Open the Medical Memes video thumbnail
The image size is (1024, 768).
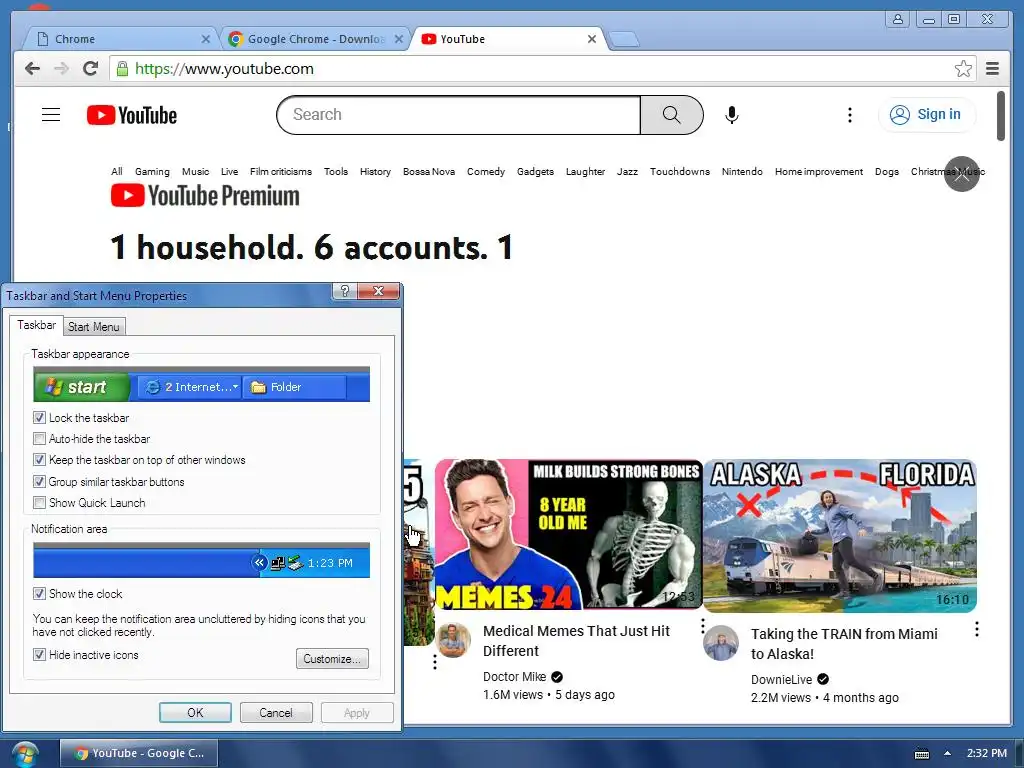pyautogui.click(x=568, y=535)
